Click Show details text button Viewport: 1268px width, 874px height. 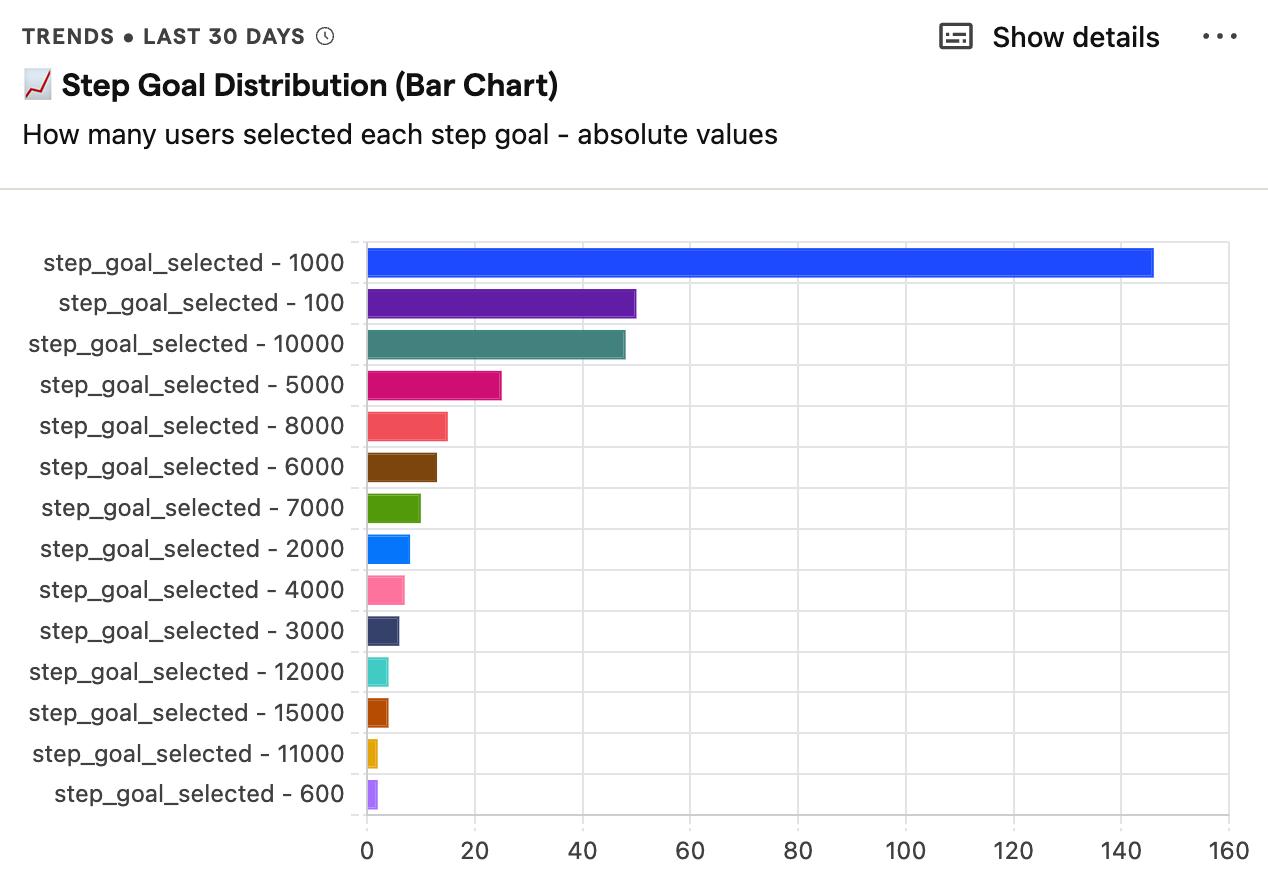(1075, 38)
